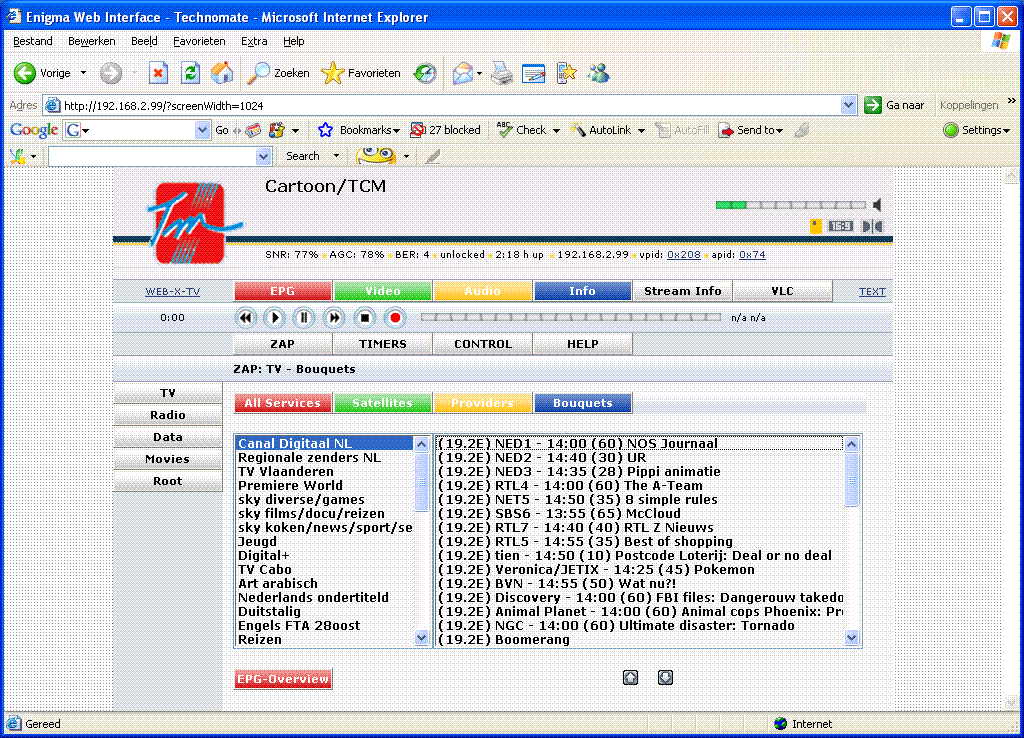1024x738 pixels.
Task: Open the WEB-X-TV link
Action: (x=172, y=292)
